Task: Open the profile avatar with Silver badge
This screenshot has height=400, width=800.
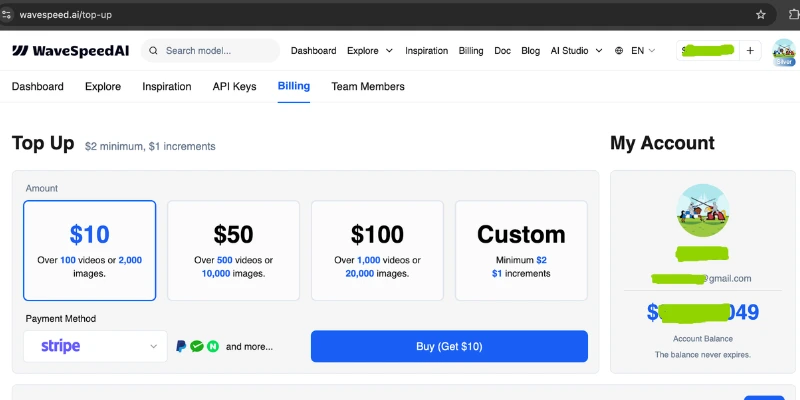Action: pyautogui.click(x=784, y=52)
